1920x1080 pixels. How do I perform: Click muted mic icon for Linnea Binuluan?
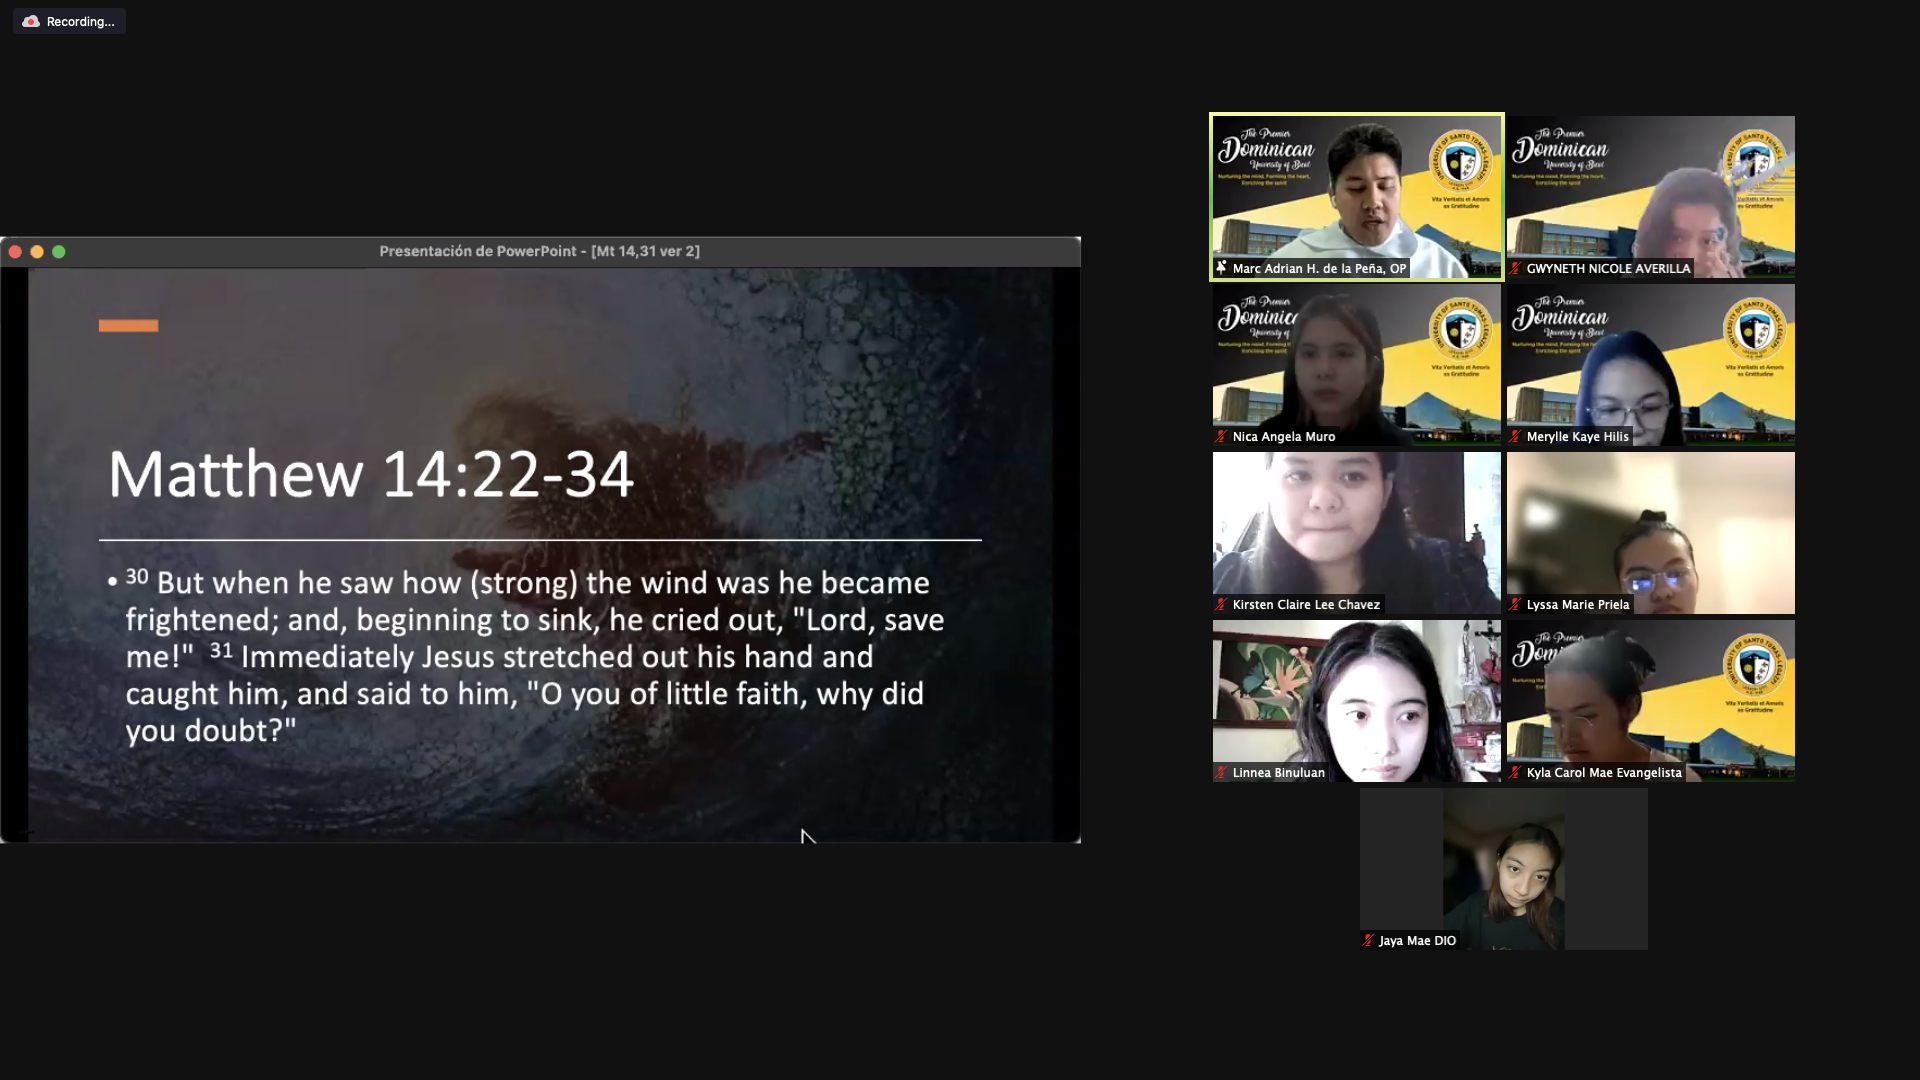coord(1221,772)
